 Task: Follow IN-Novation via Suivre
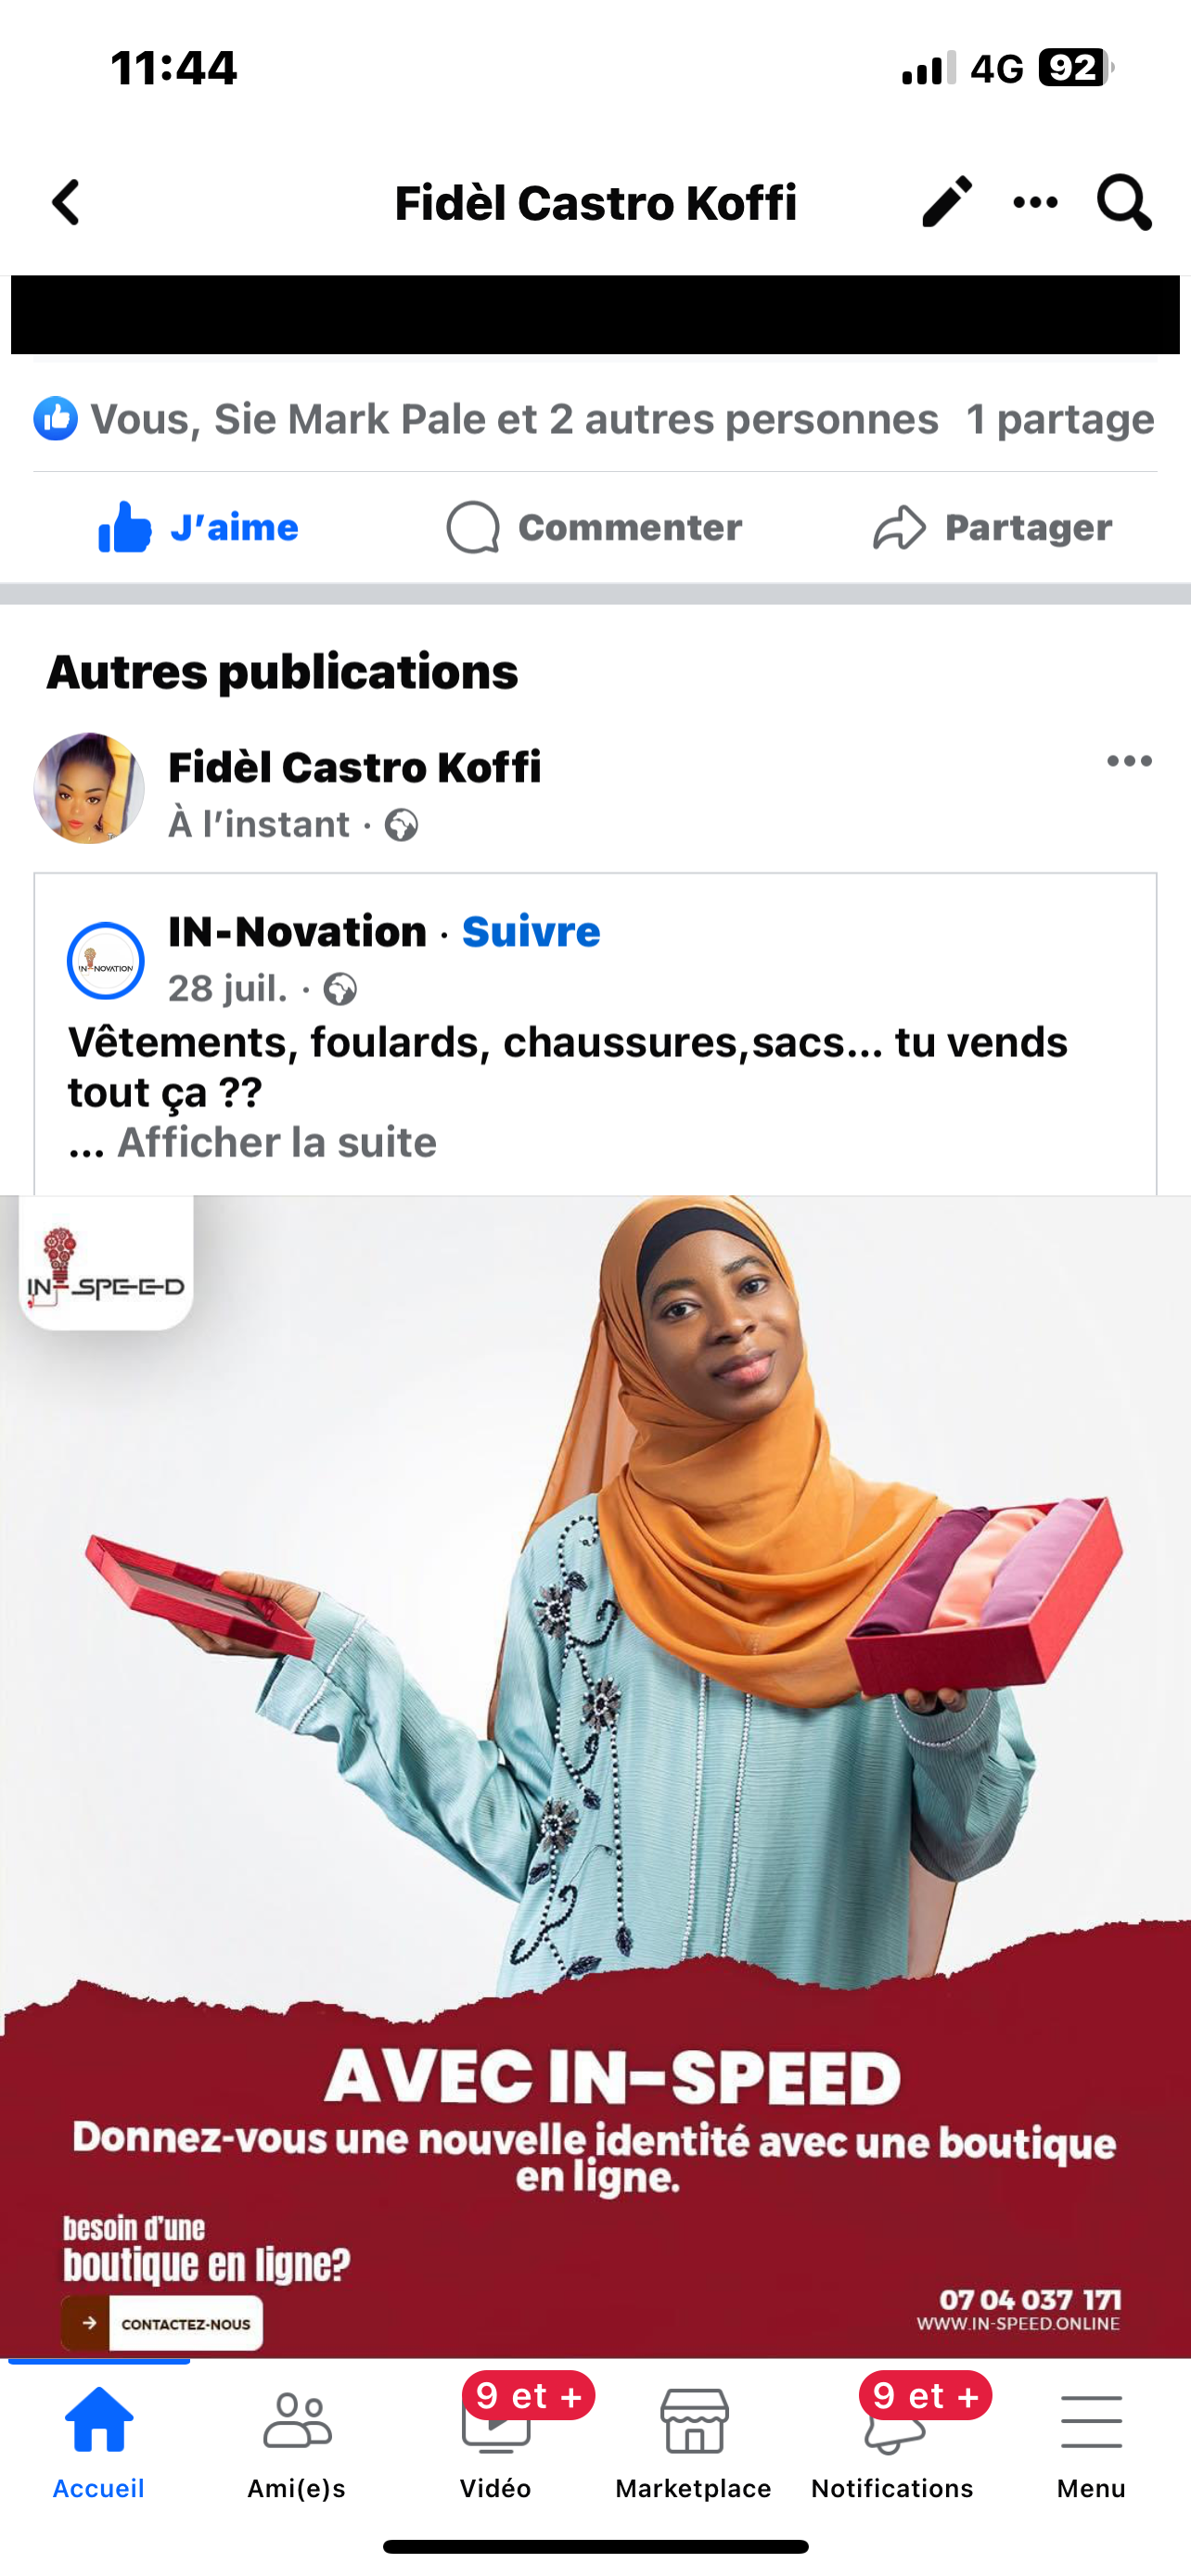pyautogui.click(x=531, y=932)
